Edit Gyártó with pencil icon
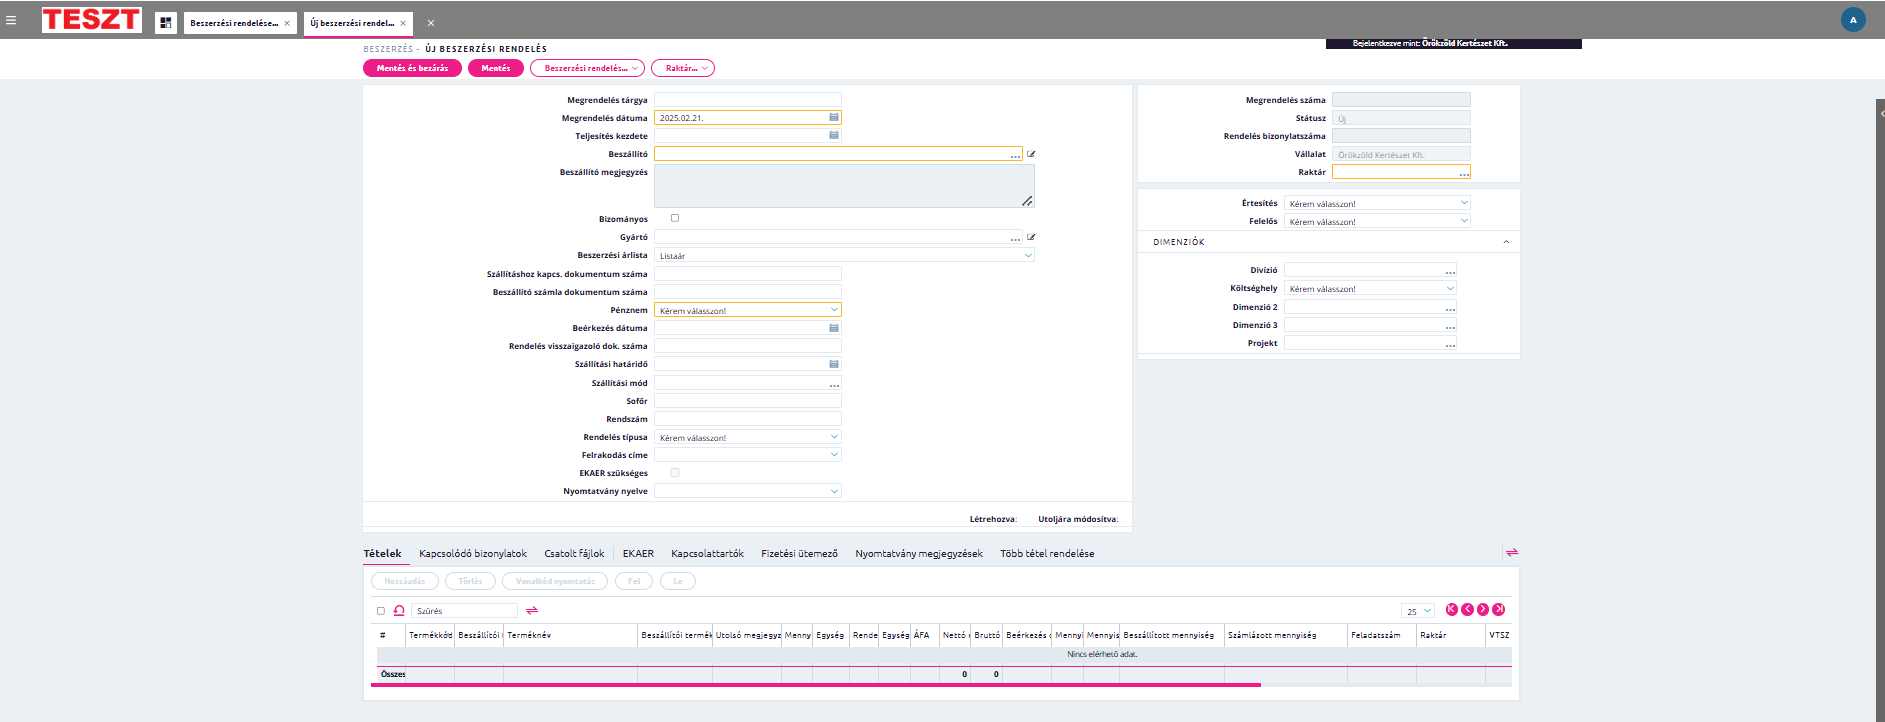This screenshot has height=722, width=1885. click(1031, 237)
